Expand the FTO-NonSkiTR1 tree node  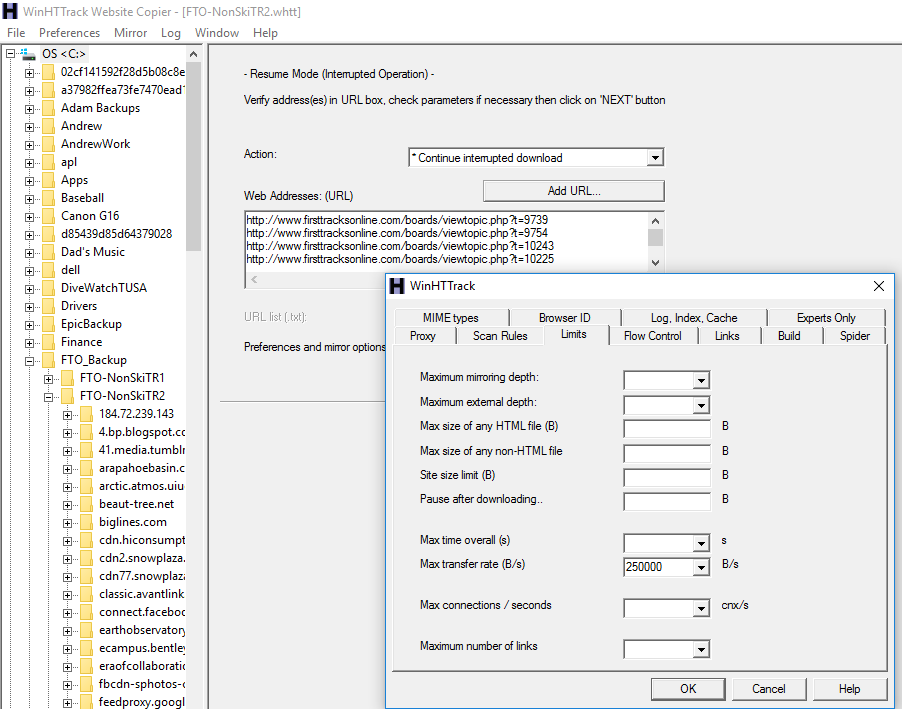coord(48,379)
